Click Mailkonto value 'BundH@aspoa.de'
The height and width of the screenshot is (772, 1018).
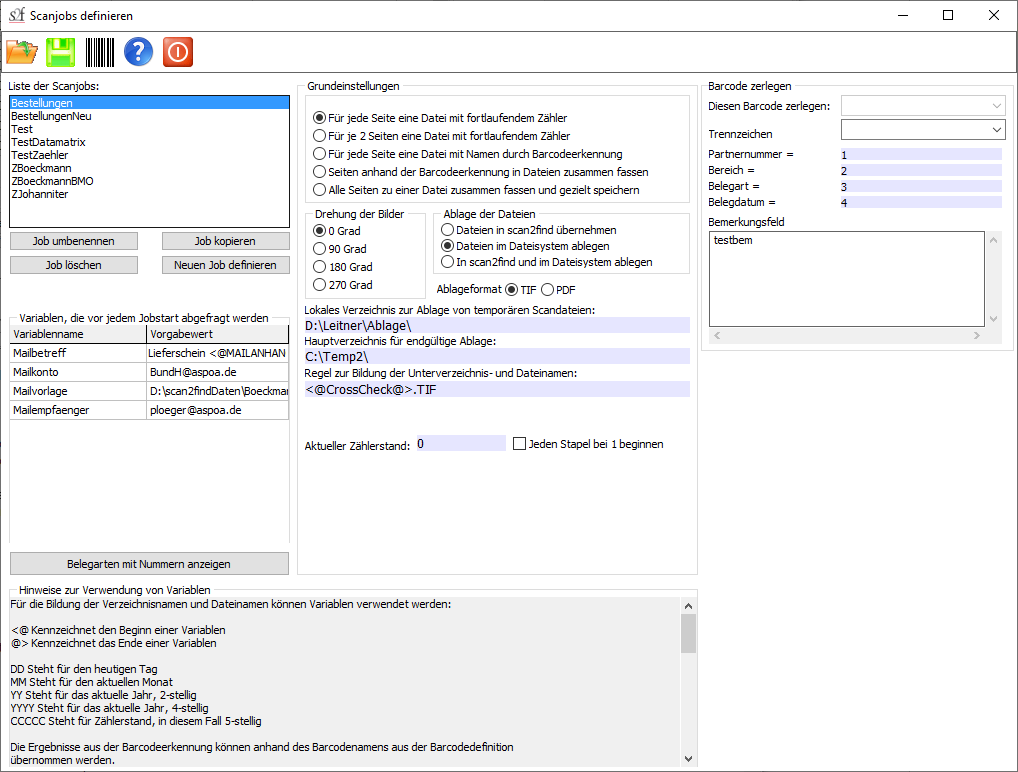click(218, 373)
